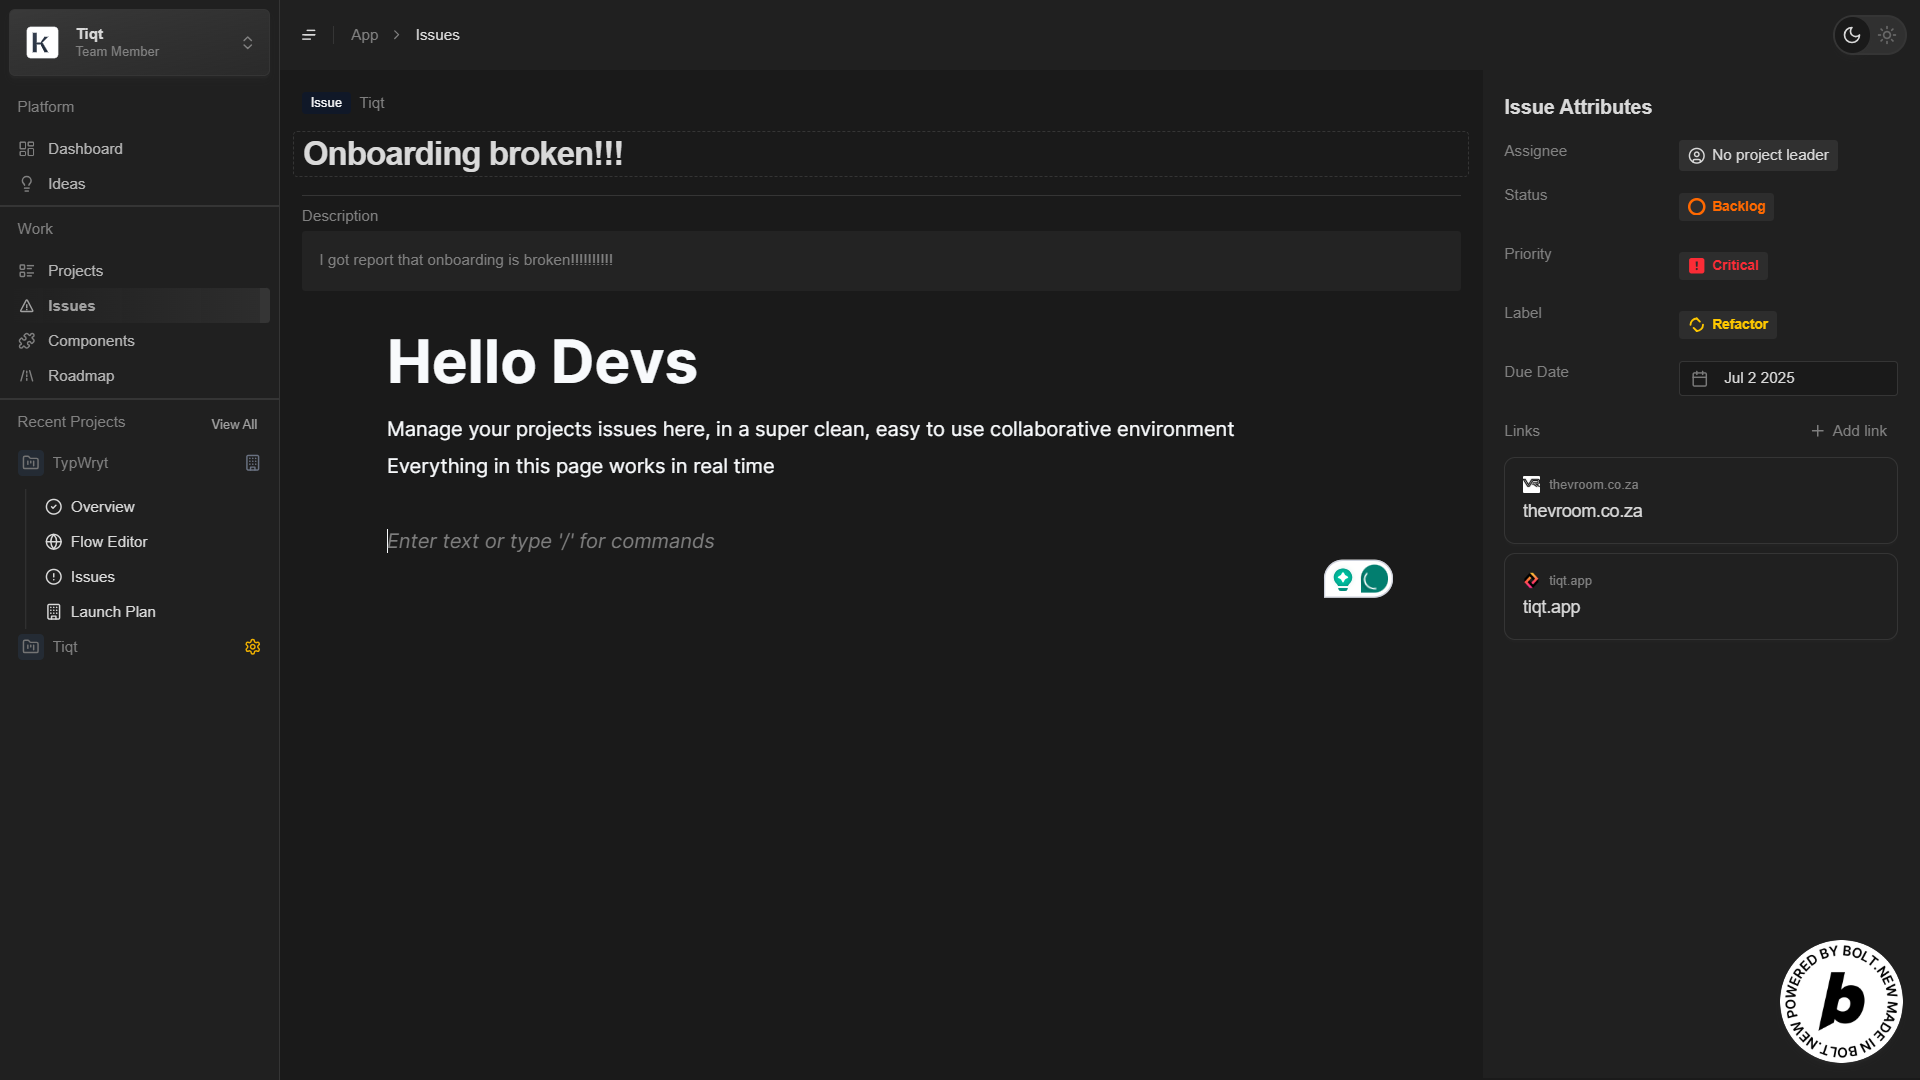Viewport: 1920px width, 1080px height.
Task: Switch to light mode sun icon
Action: click(x=1887, y=35)
